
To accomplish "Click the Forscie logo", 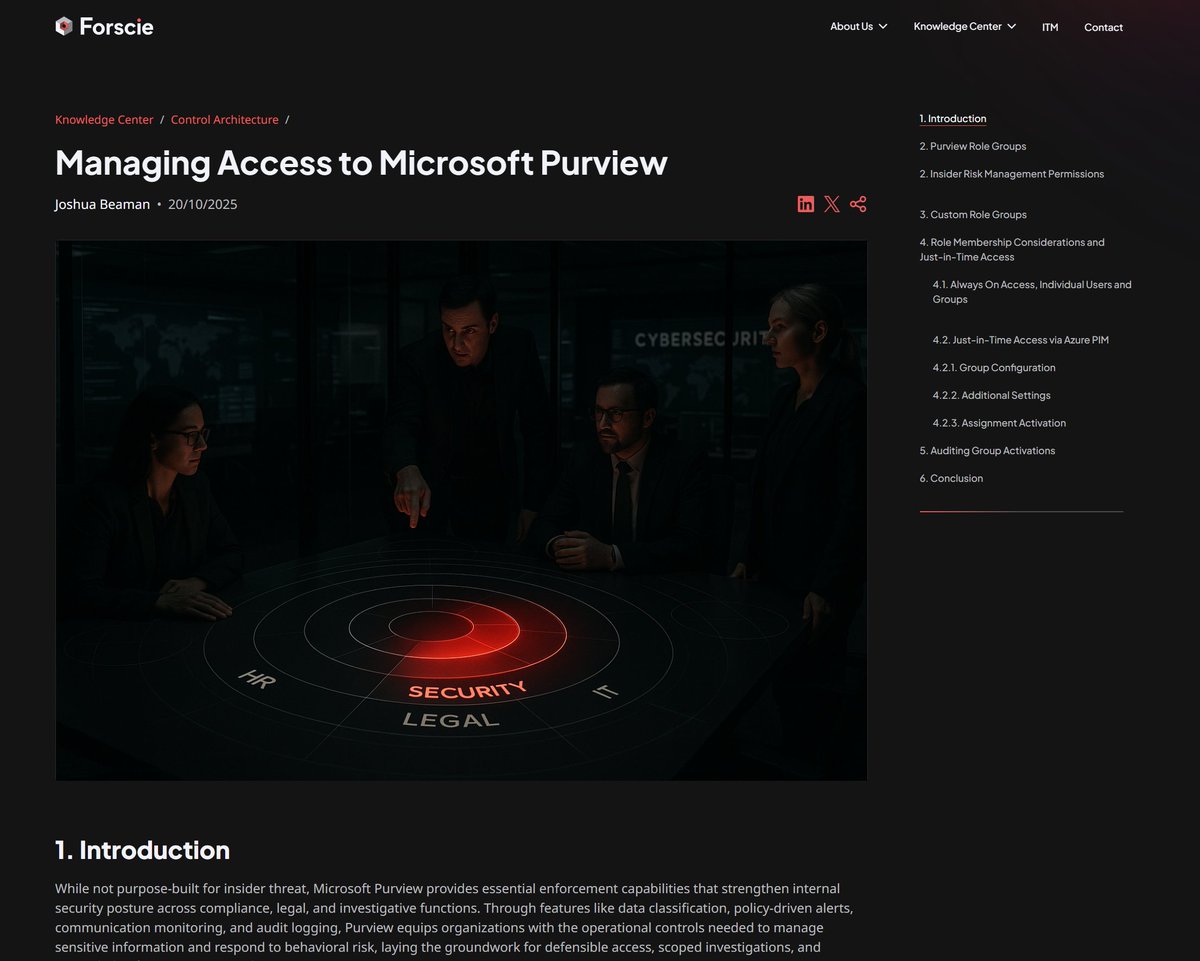I will (x=104, y=26).
